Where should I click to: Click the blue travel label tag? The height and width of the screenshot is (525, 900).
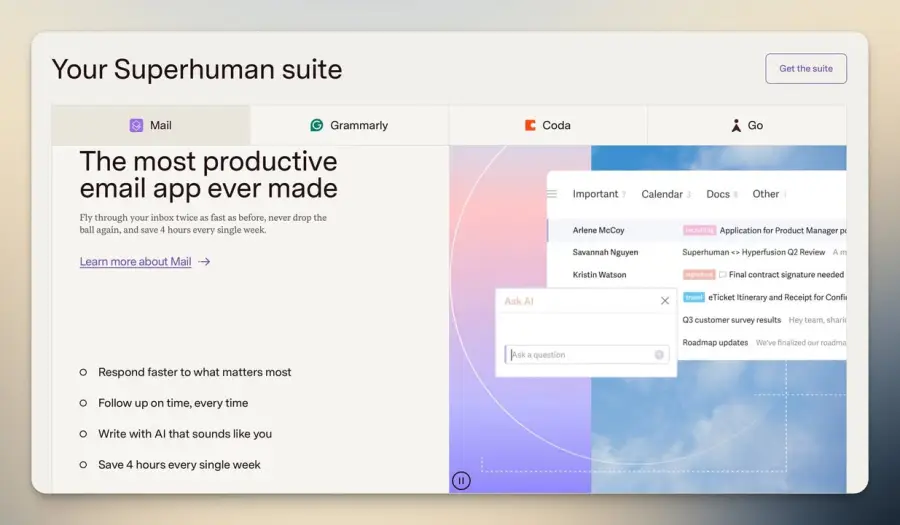(694, 297)
